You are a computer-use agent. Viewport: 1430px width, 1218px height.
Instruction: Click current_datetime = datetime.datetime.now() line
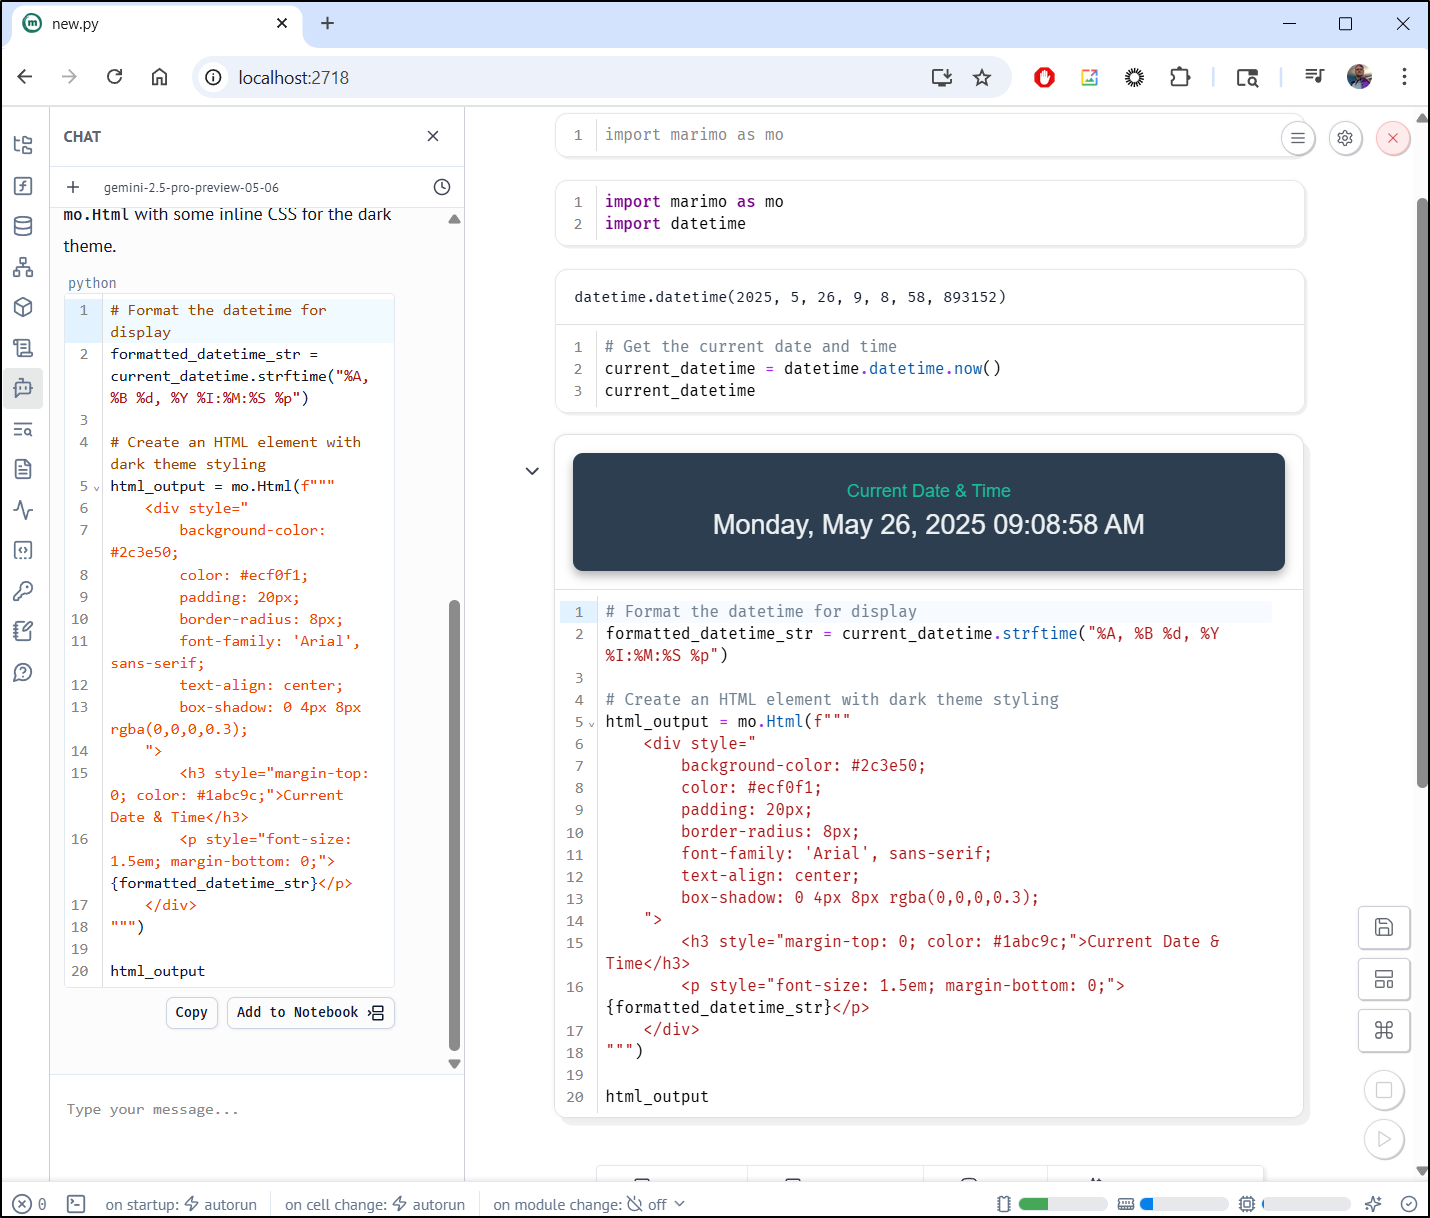(x=803, y=369)
